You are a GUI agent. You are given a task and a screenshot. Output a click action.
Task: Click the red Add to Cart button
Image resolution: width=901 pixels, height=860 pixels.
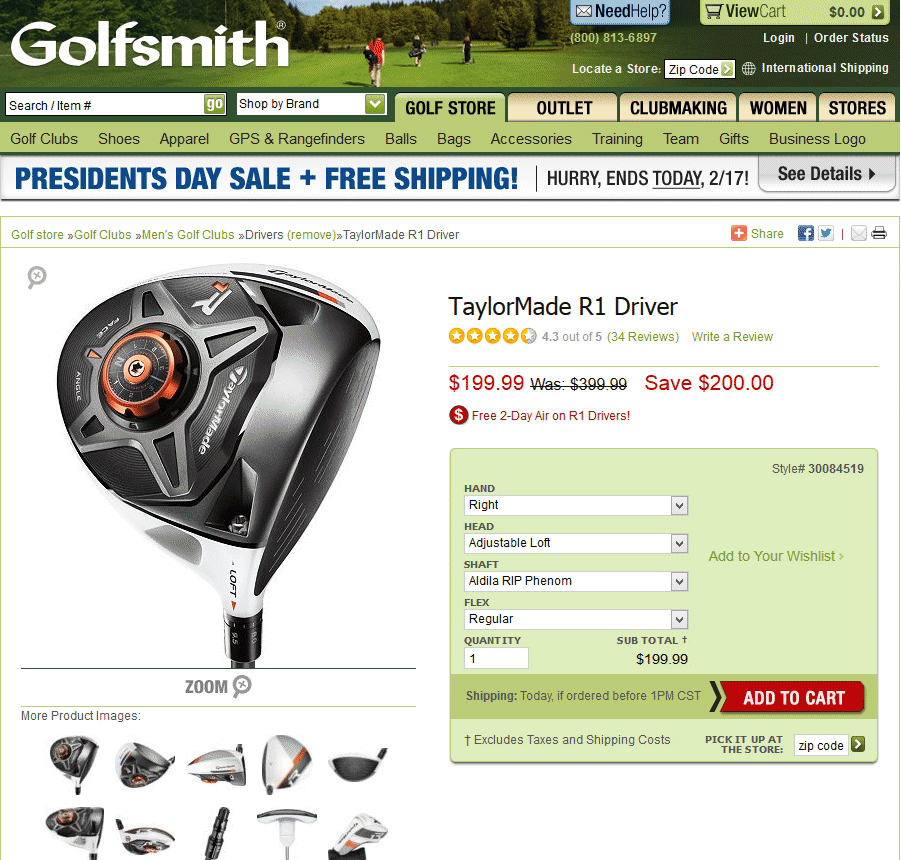pyautogui.click(x=793, y=697)
